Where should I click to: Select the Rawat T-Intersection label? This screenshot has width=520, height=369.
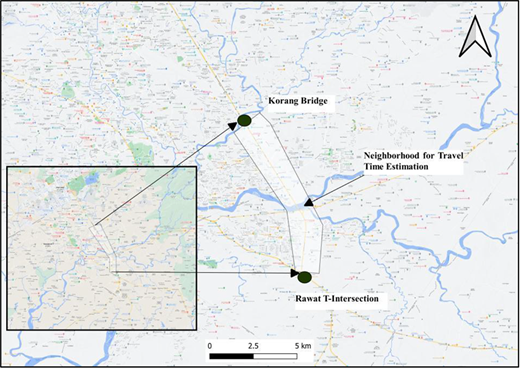337,298
